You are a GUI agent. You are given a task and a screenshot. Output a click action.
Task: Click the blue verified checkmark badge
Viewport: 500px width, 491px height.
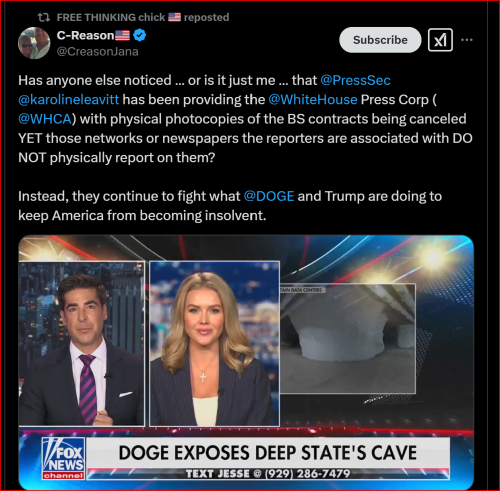139,35
